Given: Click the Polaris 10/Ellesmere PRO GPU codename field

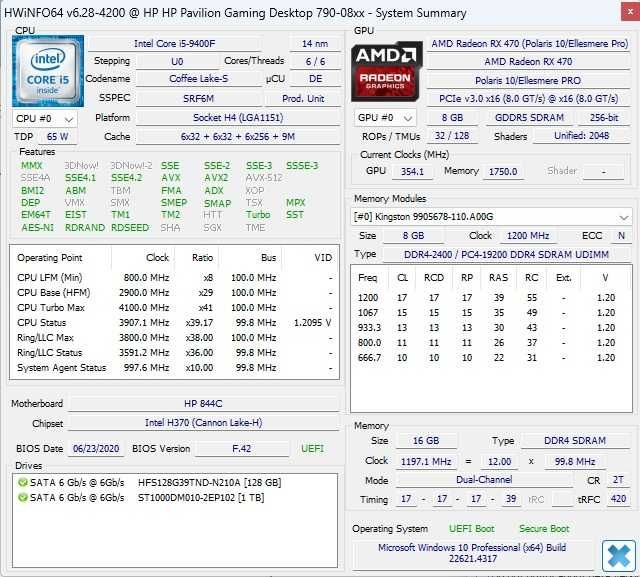Looking at the screenshot, I should [528, 80].
